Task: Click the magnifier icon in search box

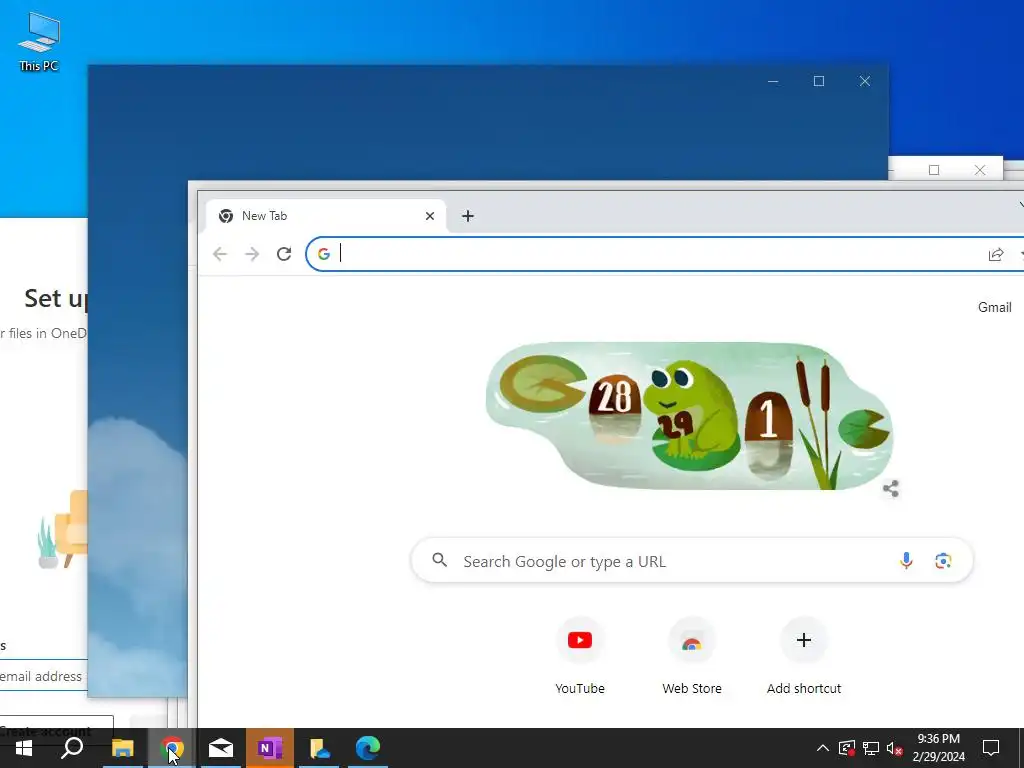Action: pos(440,560)
